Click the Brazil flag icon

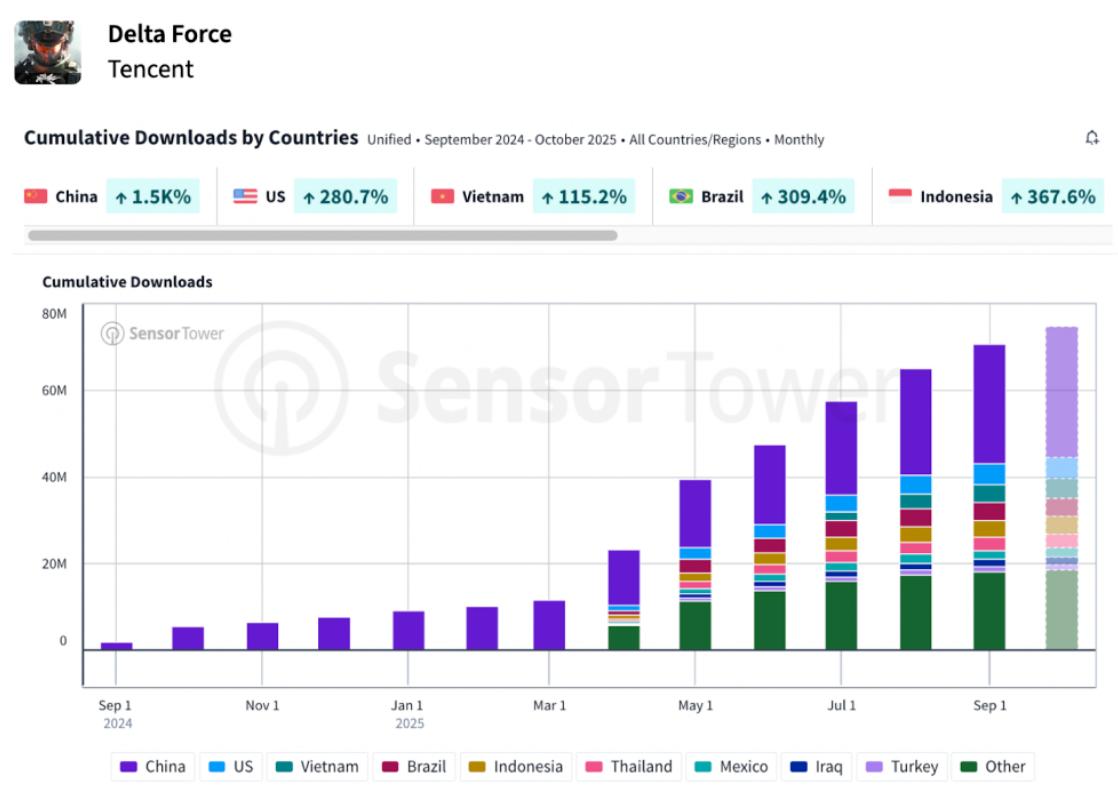[x=681, y=196]
